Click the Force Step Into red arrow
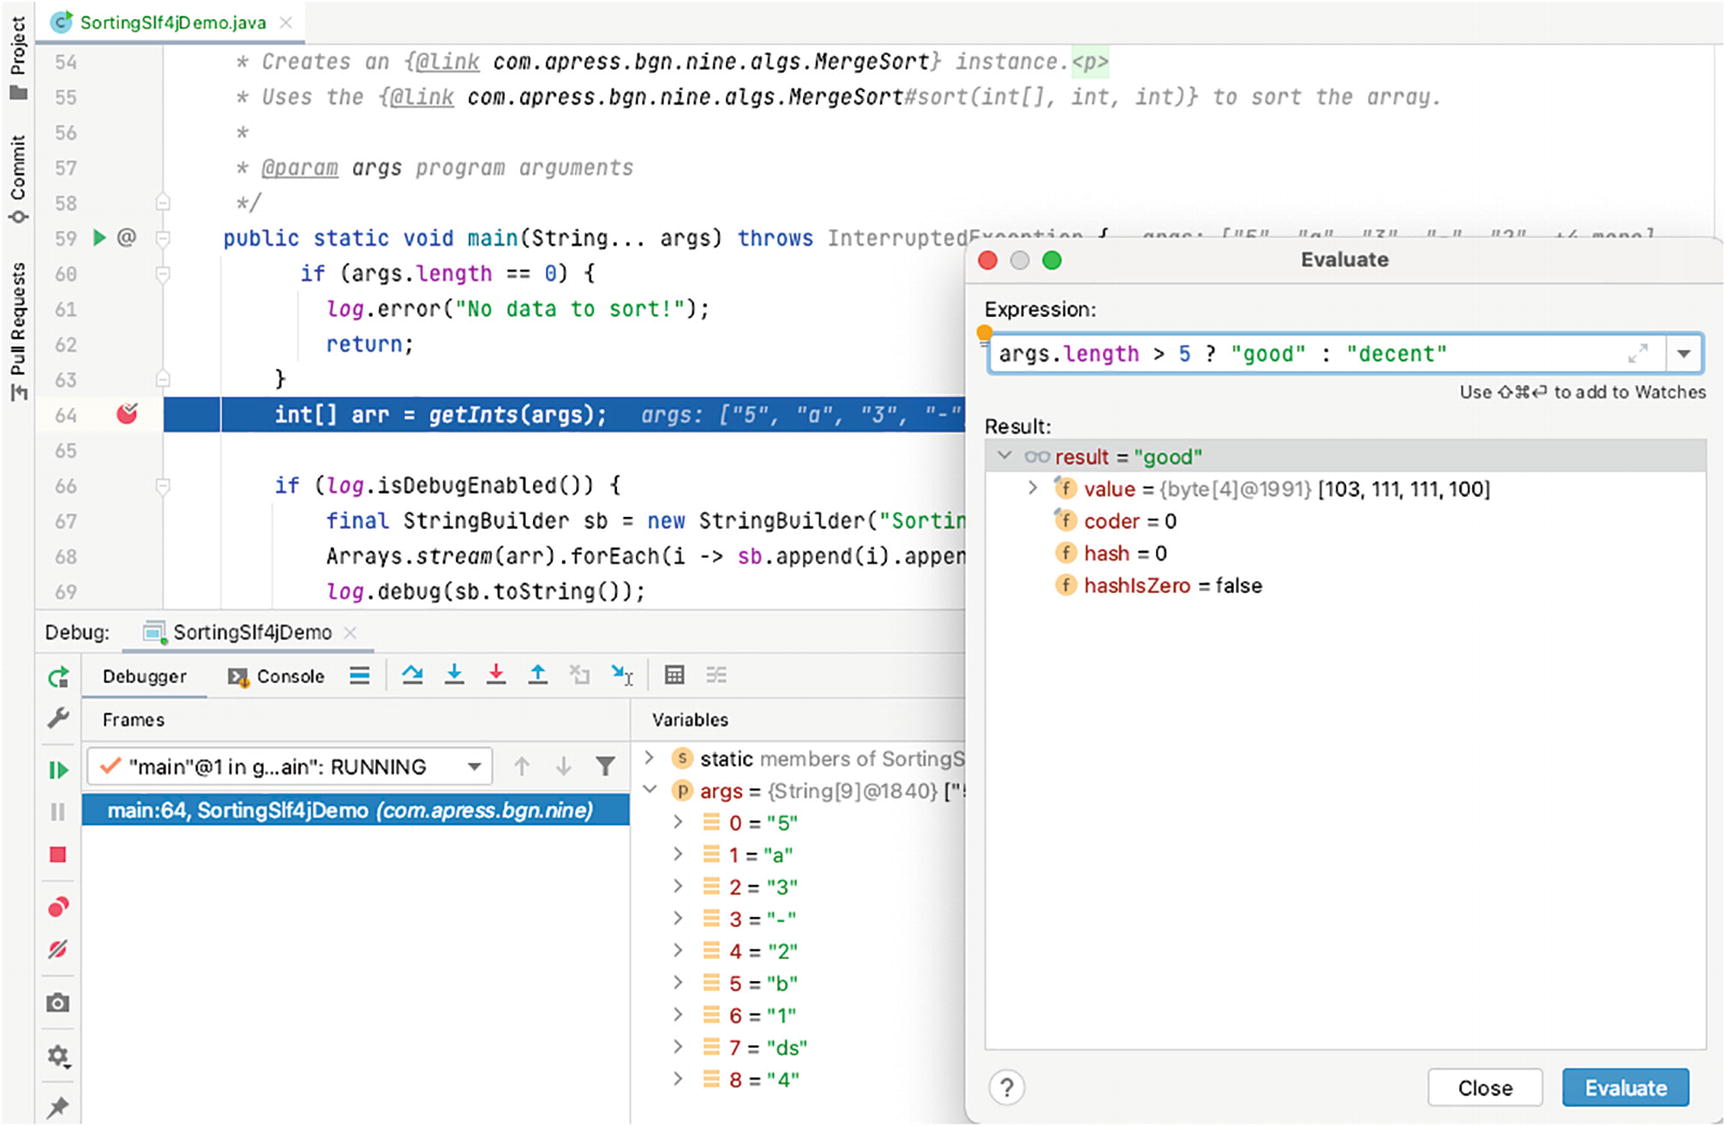 [x=496, y=675]
